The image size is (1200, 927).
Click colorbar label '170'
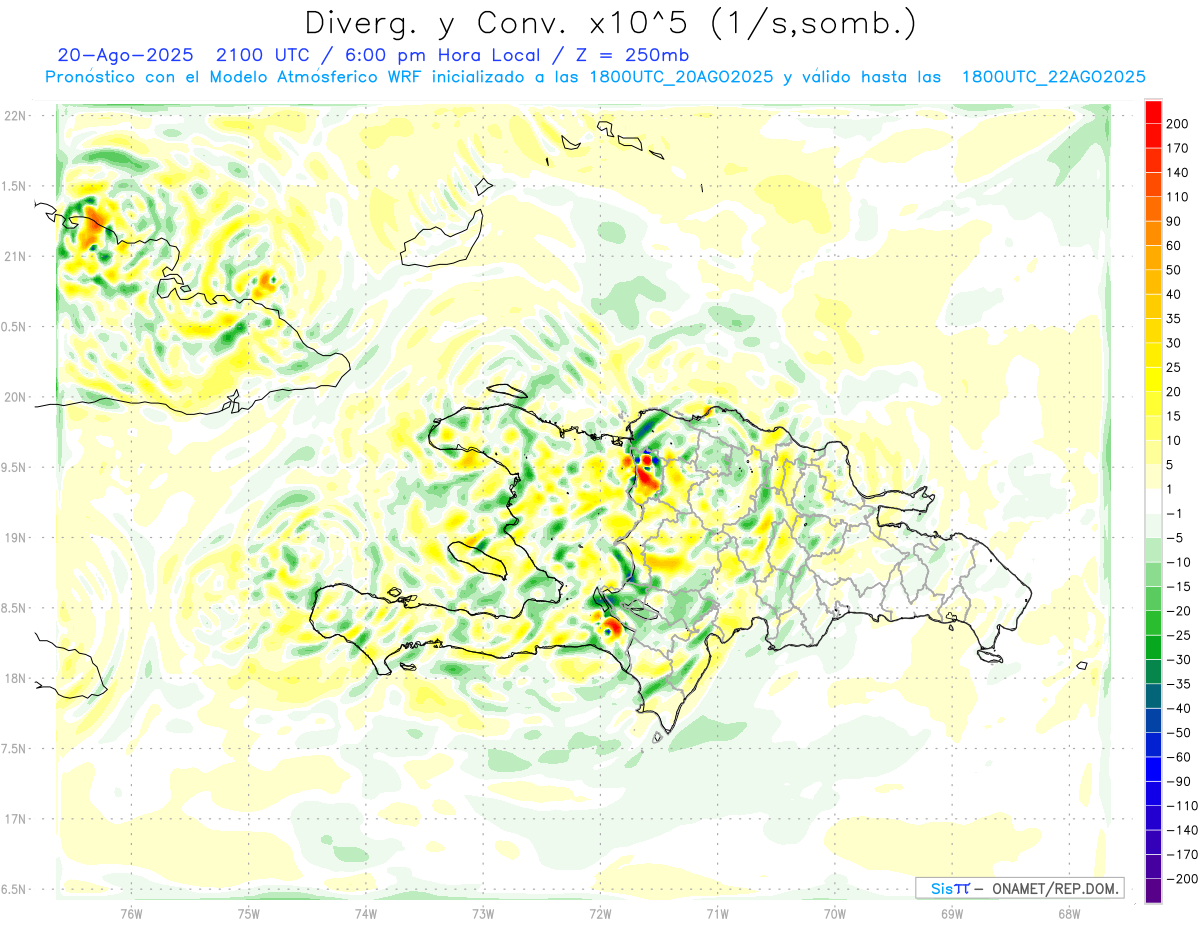point(1178,148)
